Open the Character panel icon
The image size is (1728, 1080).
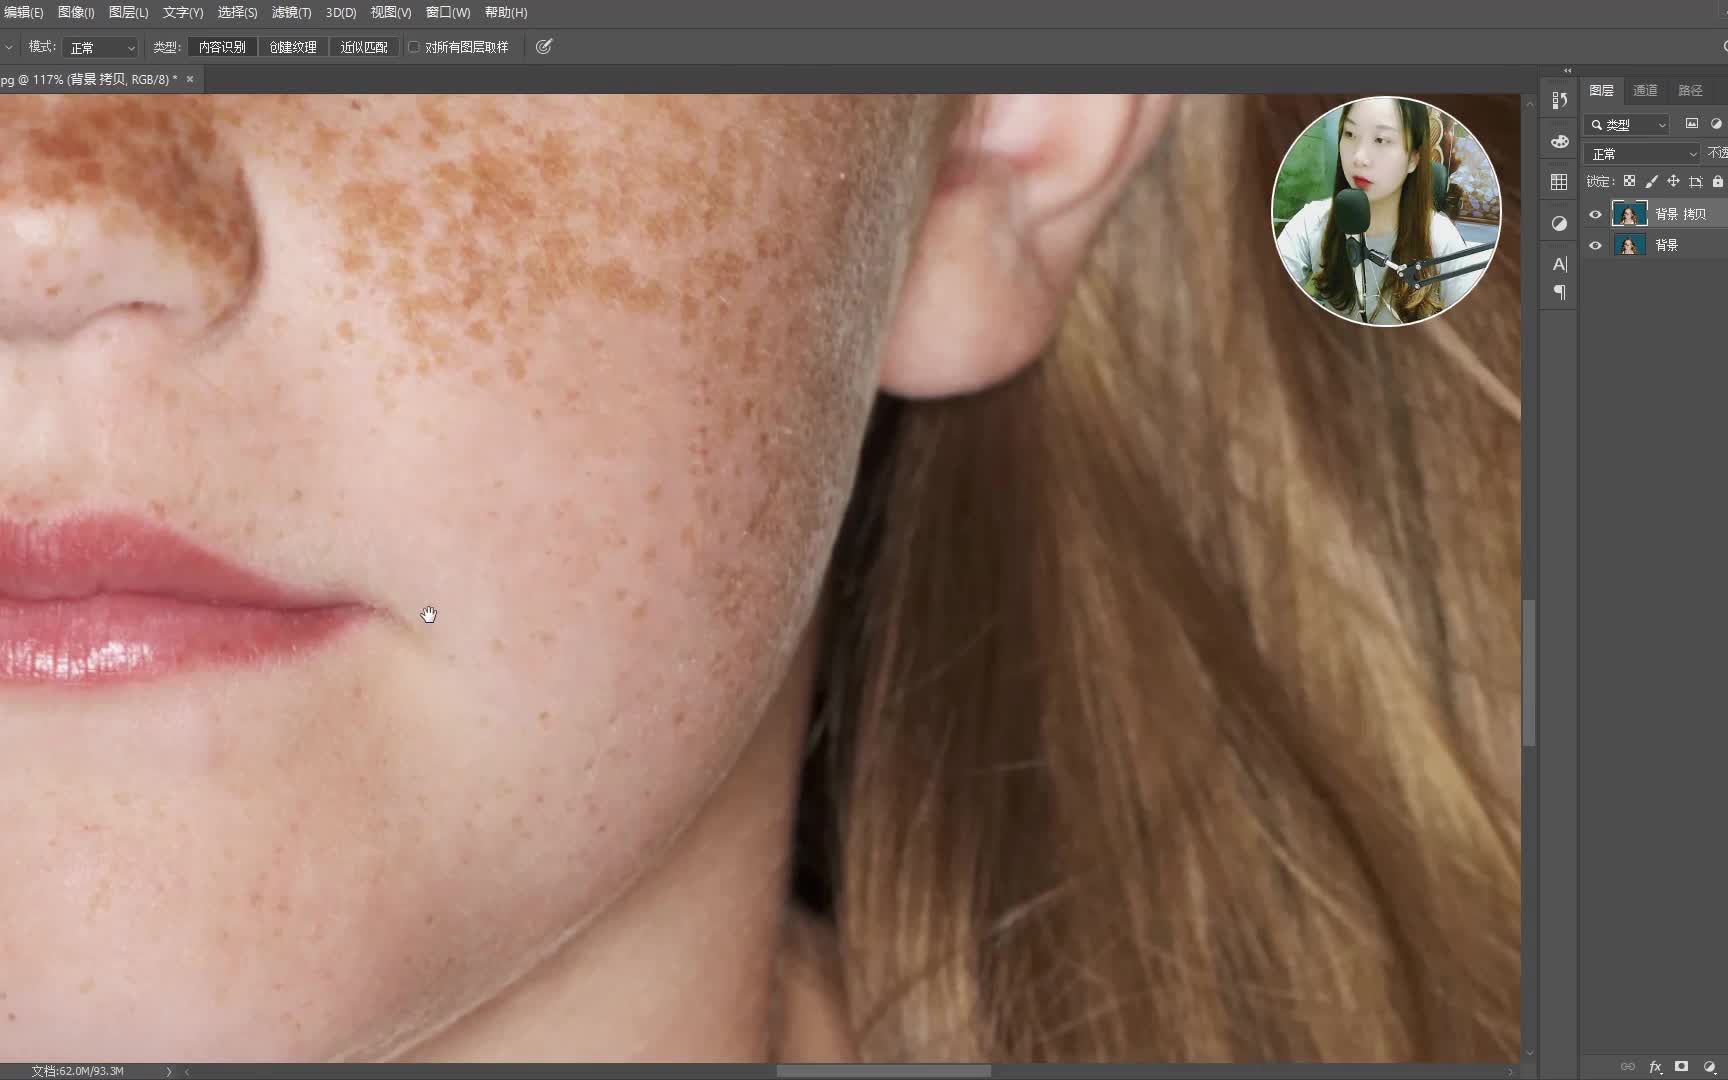pos(1559,264)
